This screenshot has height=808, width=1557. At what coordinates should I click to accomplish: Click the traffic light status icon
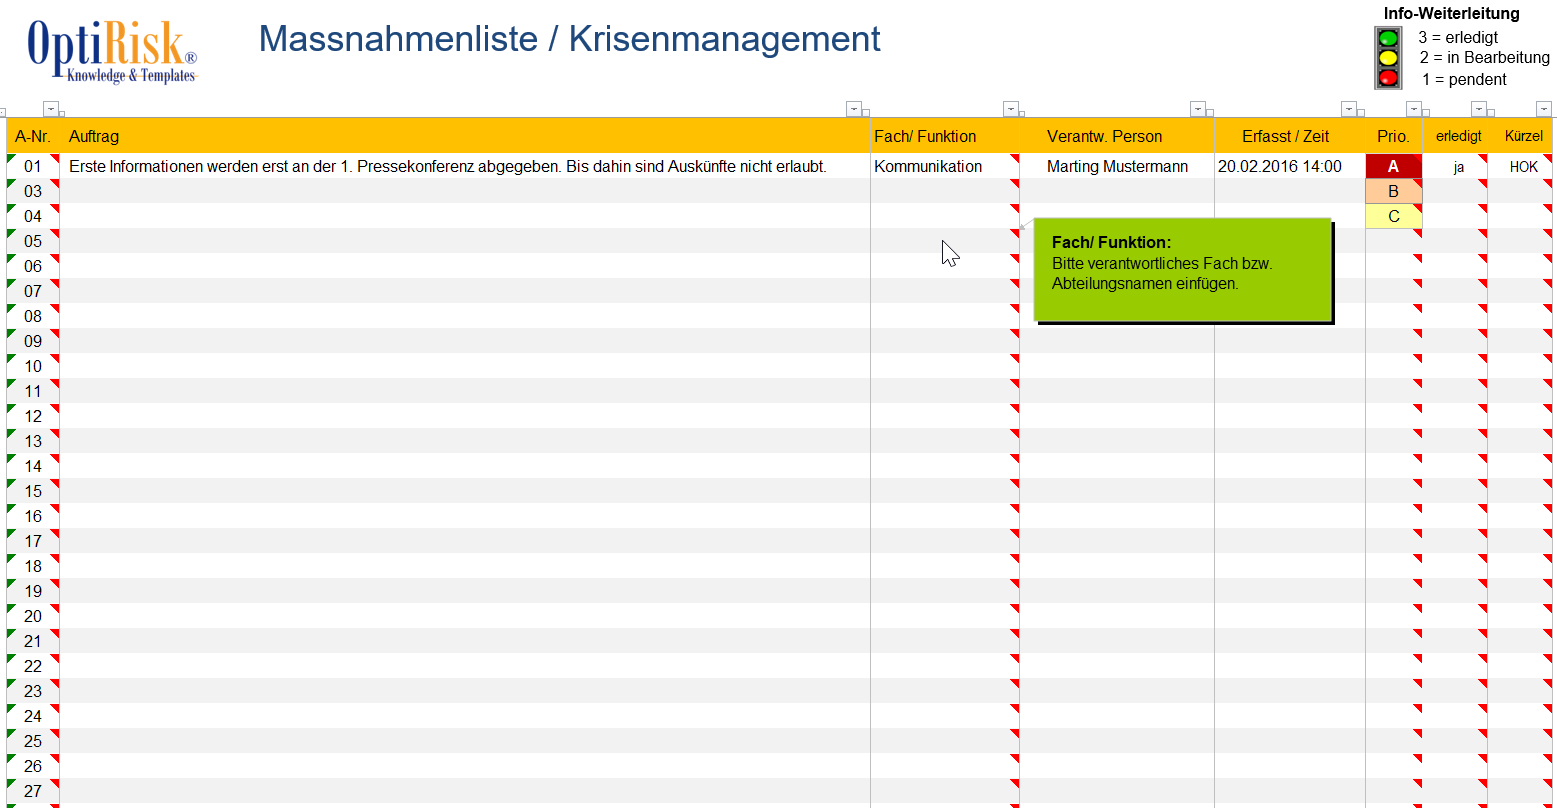tap(1388, 58)
